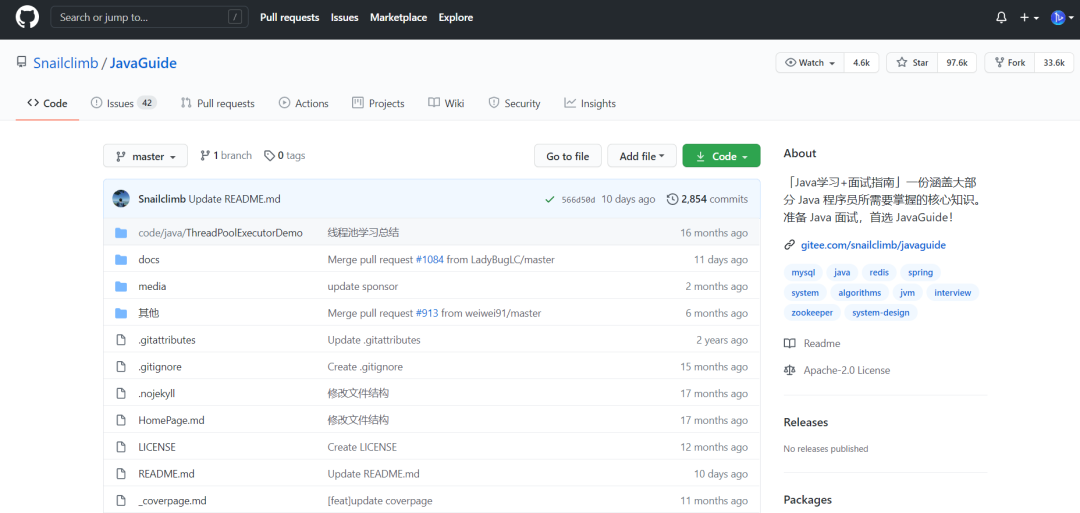The width and height of the screenshot is (1080, 513).
Task: Open the media folder
Action: pyautogui.click(x=152, y=286)
